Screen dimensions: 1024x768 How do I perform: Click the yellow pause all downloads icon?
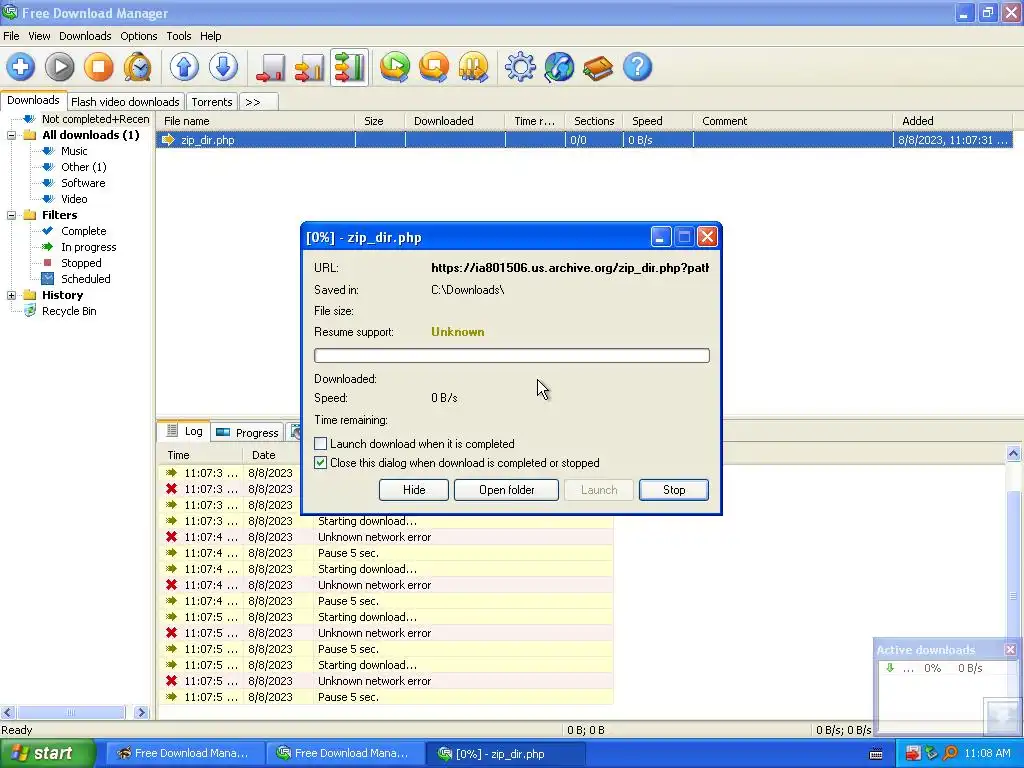coord(473,67)
